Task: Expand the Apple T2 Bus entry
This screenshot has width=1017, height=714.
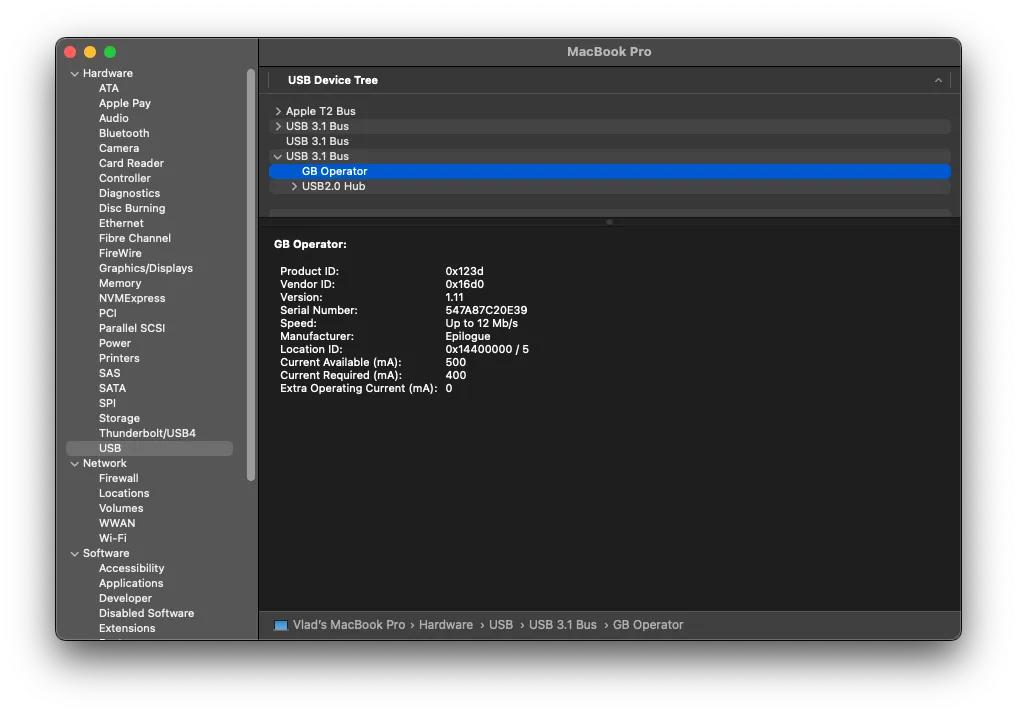Action: [x=277, y=111]
